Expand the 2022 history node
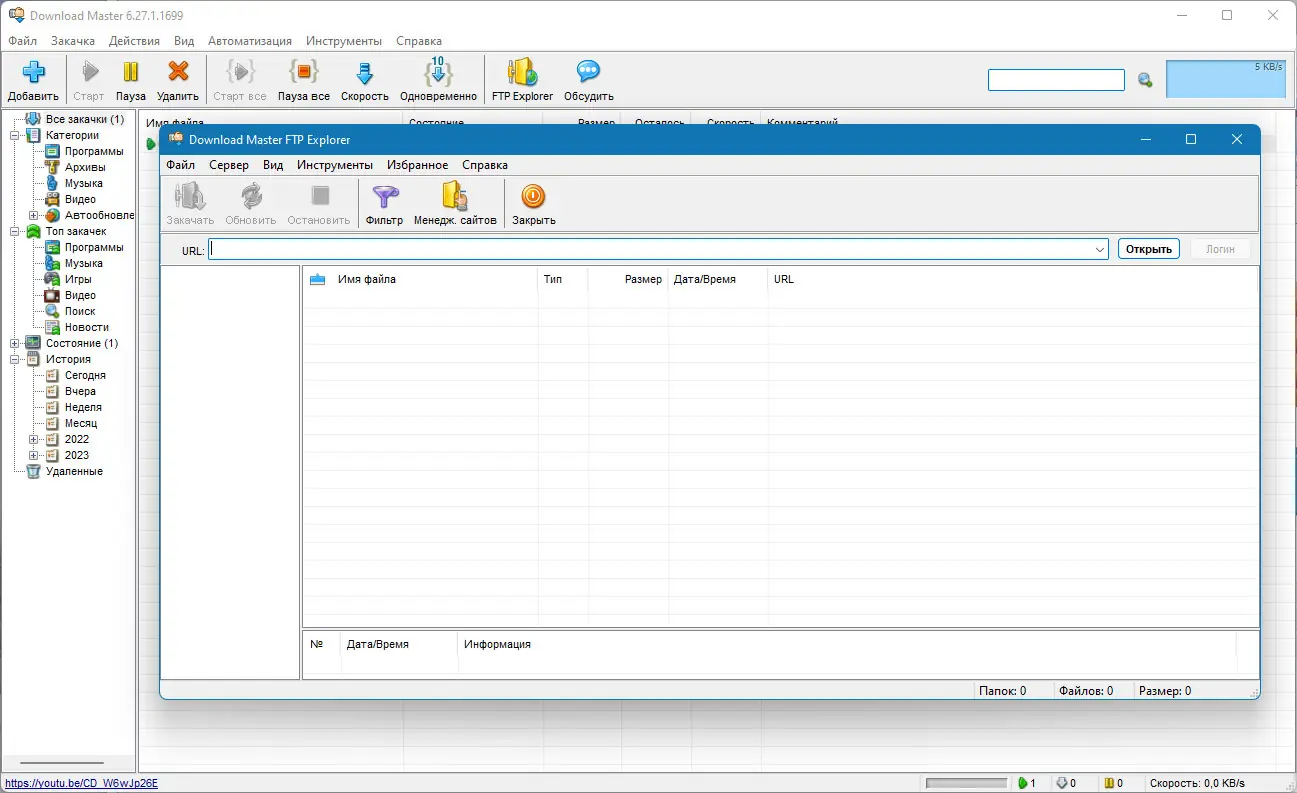This screenshot has width=1297, height=793. (x=34, y=439)
